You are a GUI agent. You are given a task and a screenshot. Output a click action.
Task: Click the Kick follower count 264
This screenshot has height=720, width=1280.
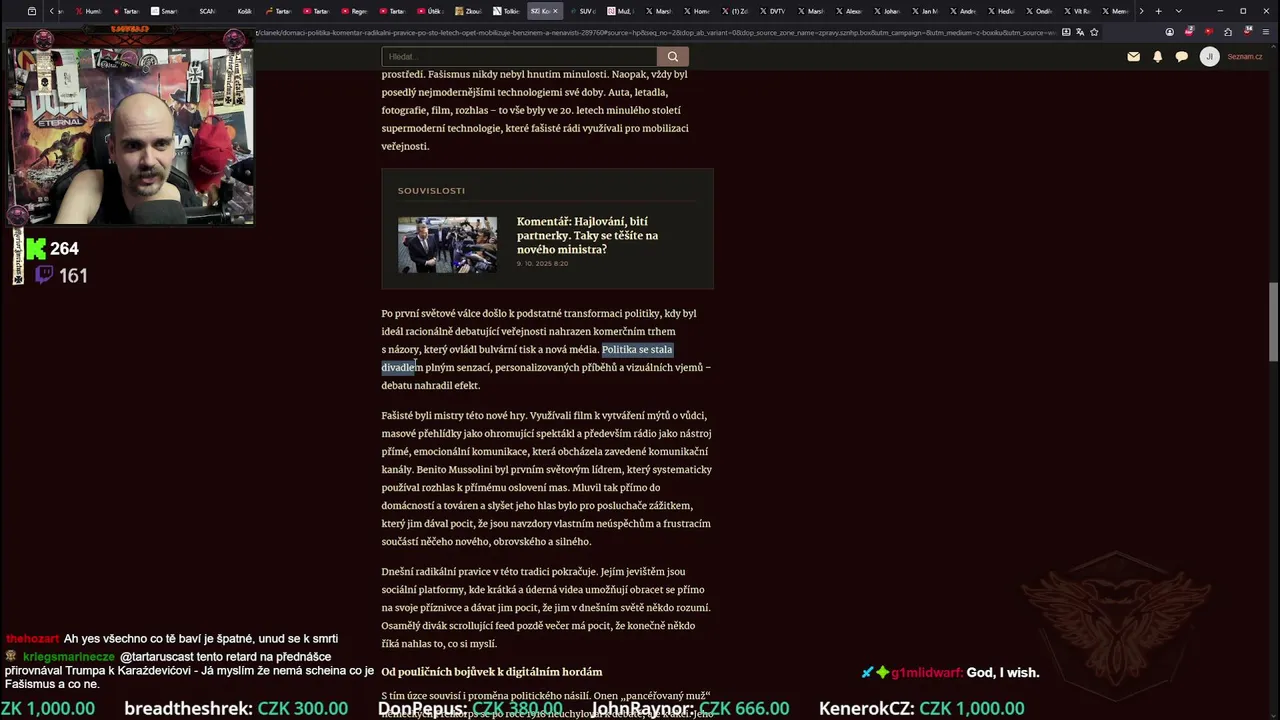coord(64,248)
